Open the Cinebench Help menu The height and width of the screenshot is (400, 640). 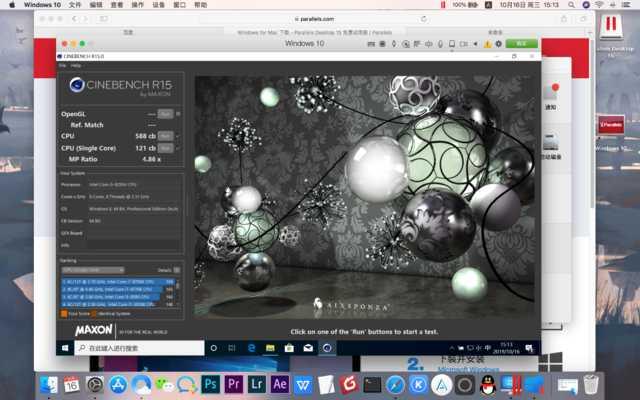[x=76, y=65]
